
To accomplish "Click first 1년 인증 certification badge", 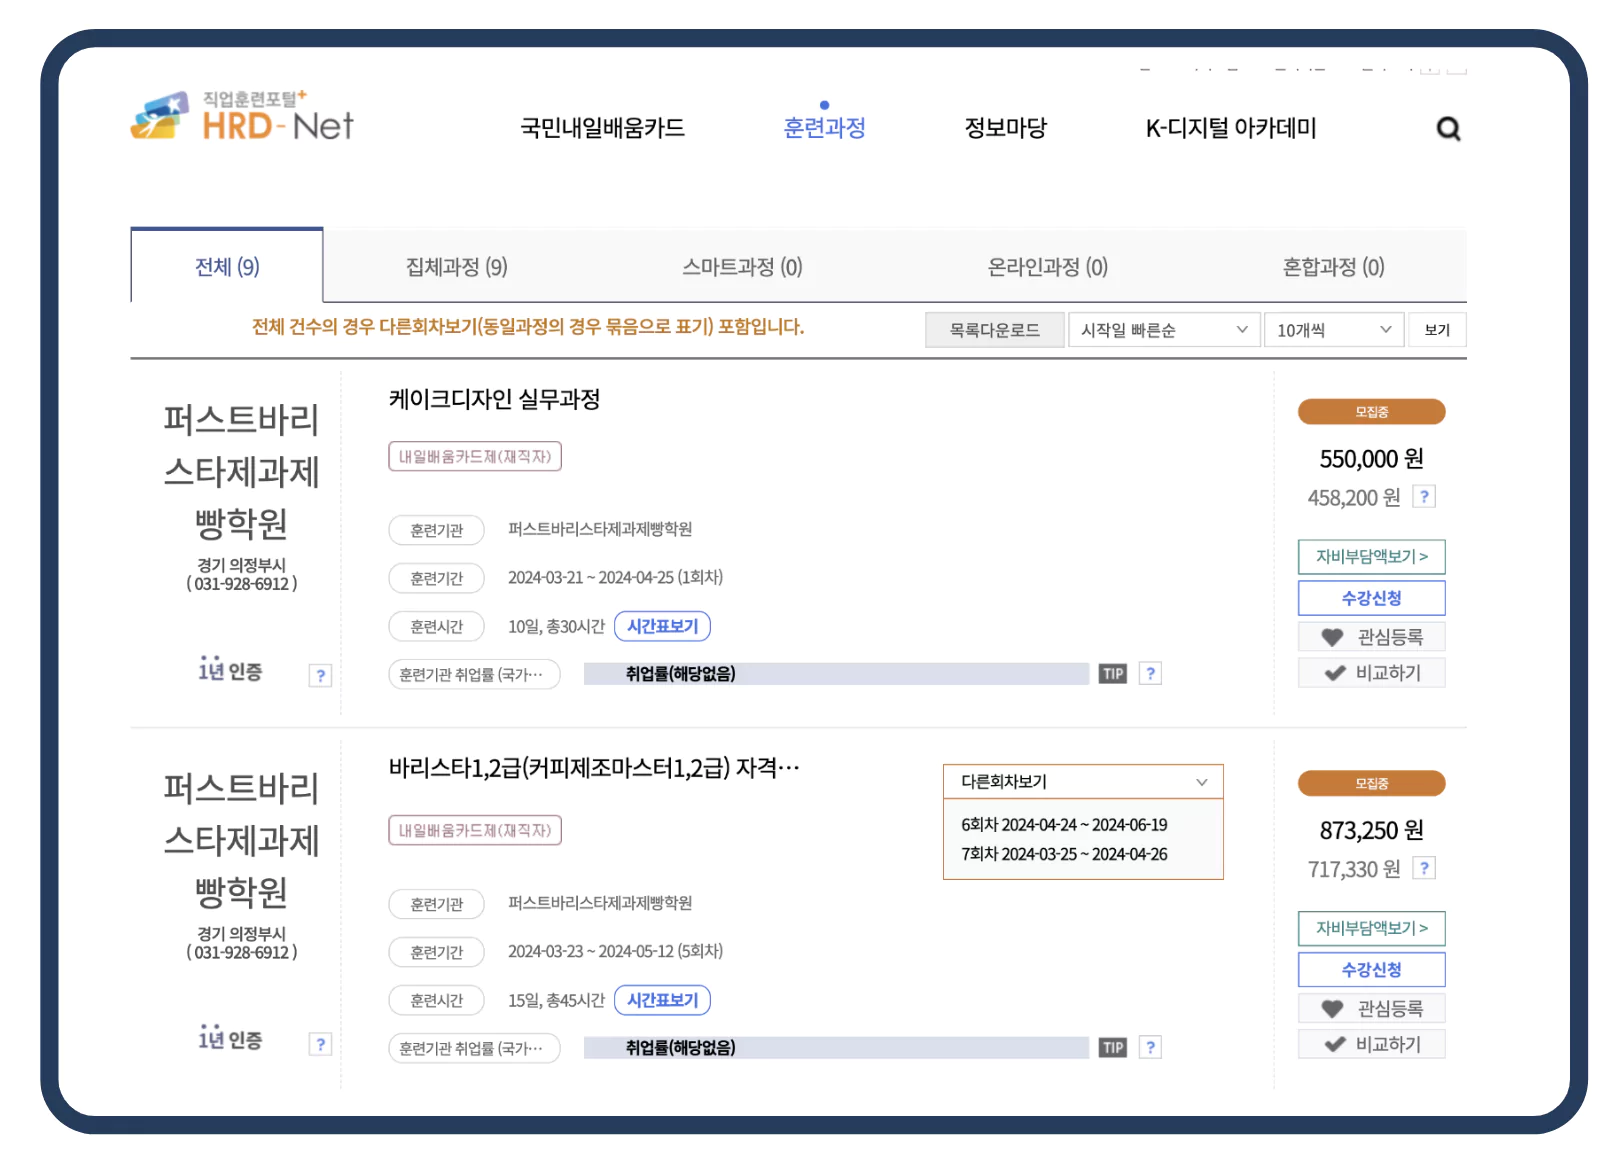I will [230, 670].
